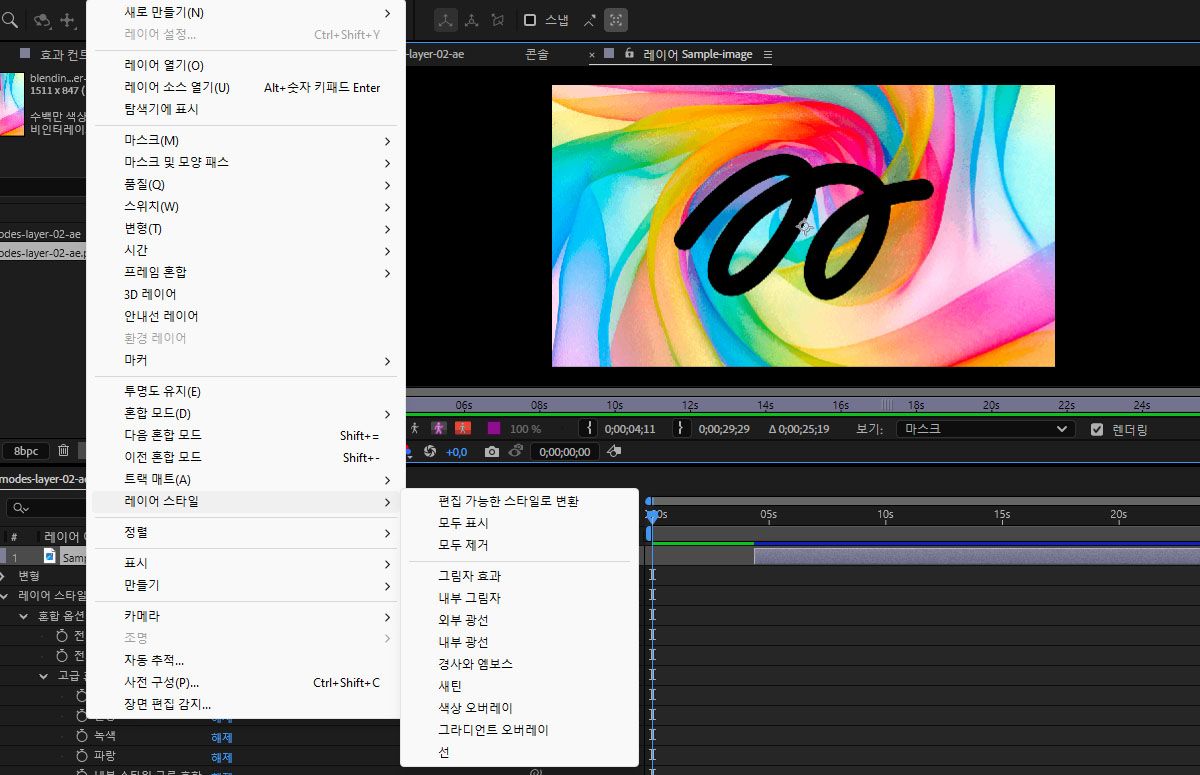Select 경사와 엠보스 in the submenu
The width and height of the screenshot is (1200, 775).
475,664
